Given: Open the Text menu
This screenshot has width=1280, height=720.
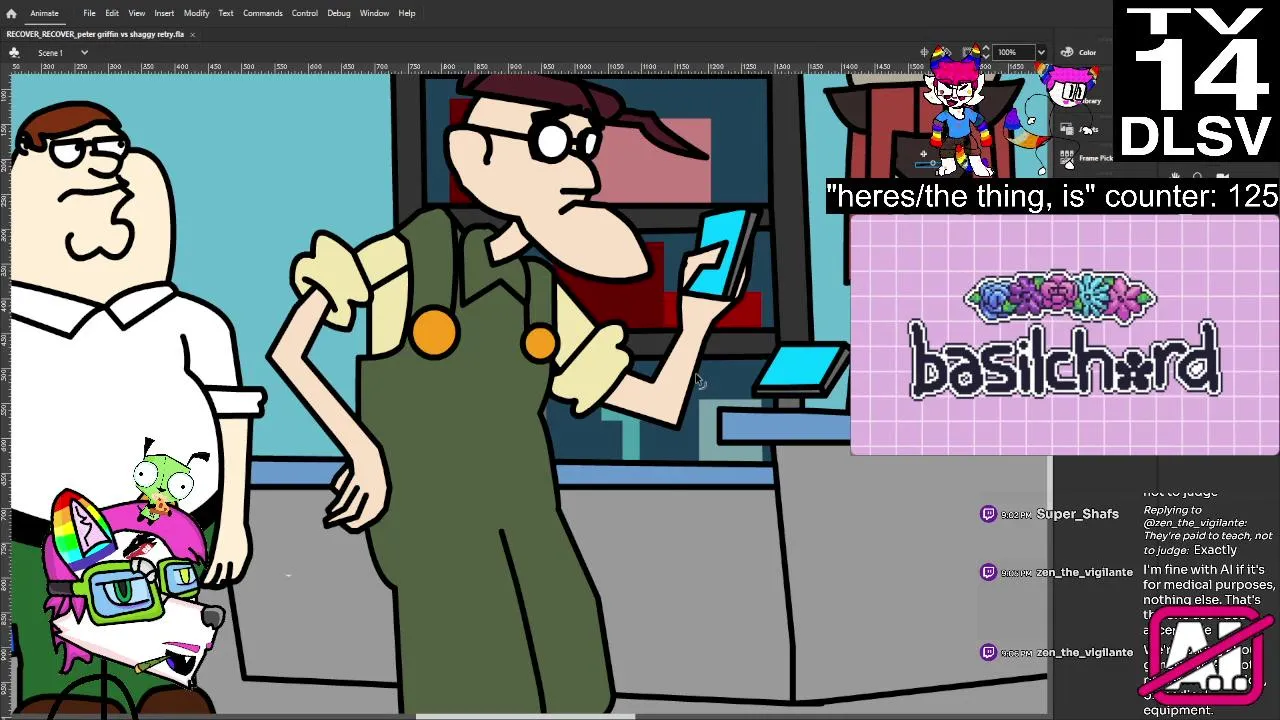Looking at the screenshot, I should 226,13.
